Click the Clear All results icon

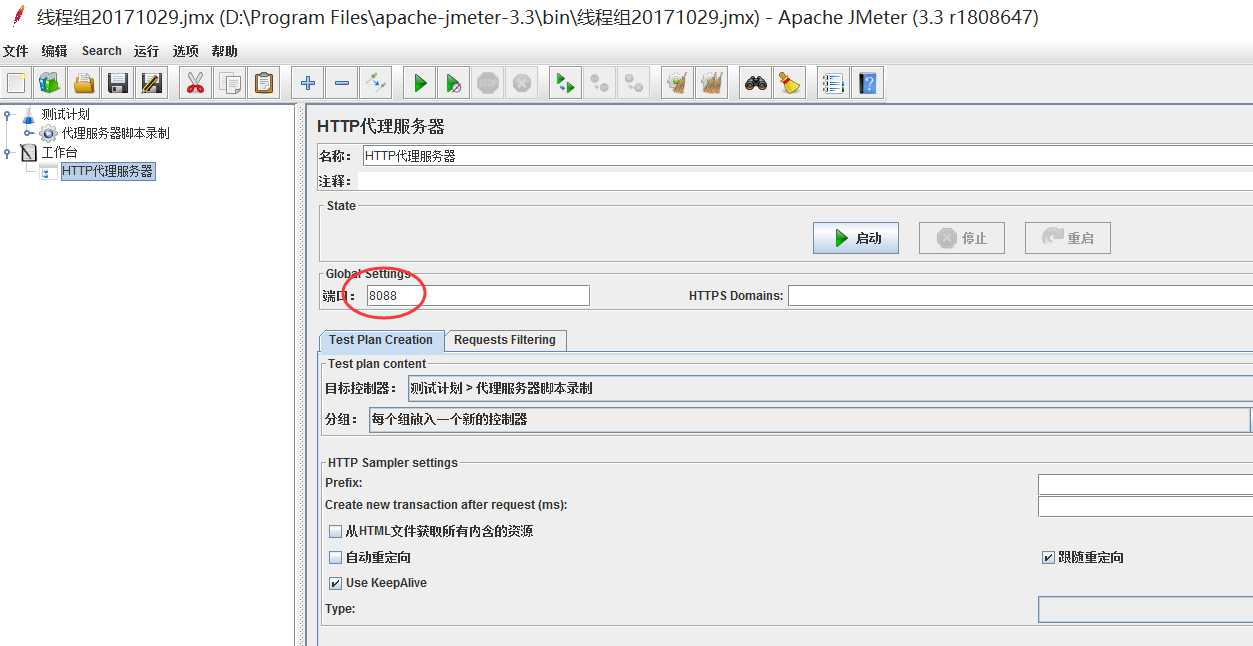tap(712, 83)
